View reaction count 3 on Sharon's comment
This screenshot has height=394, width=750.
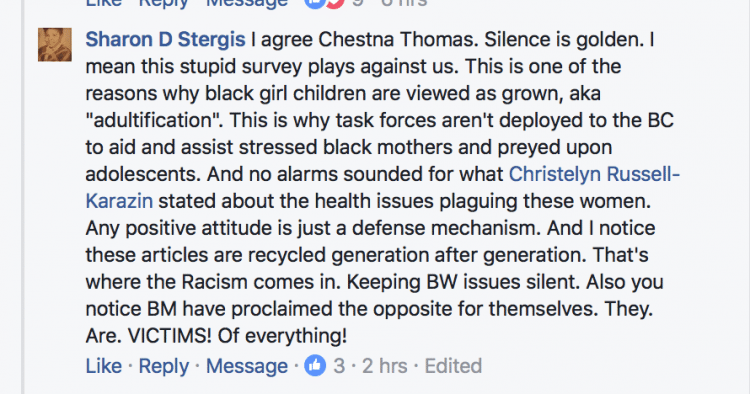(x=339, y=366)
